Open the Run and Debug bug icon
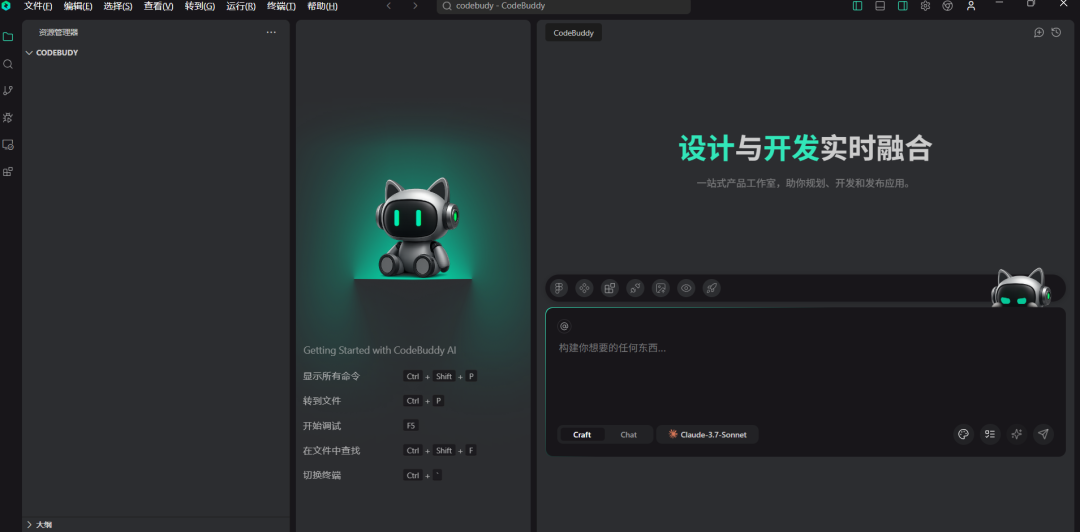The height and width of the screenshot is (532, 1080). click(x=8, y=118)
